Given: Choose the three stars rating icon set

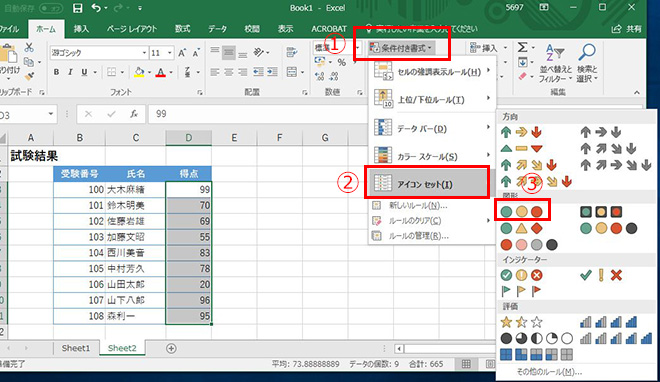Looking at the screenshot, I should click(x=522, y=322).
